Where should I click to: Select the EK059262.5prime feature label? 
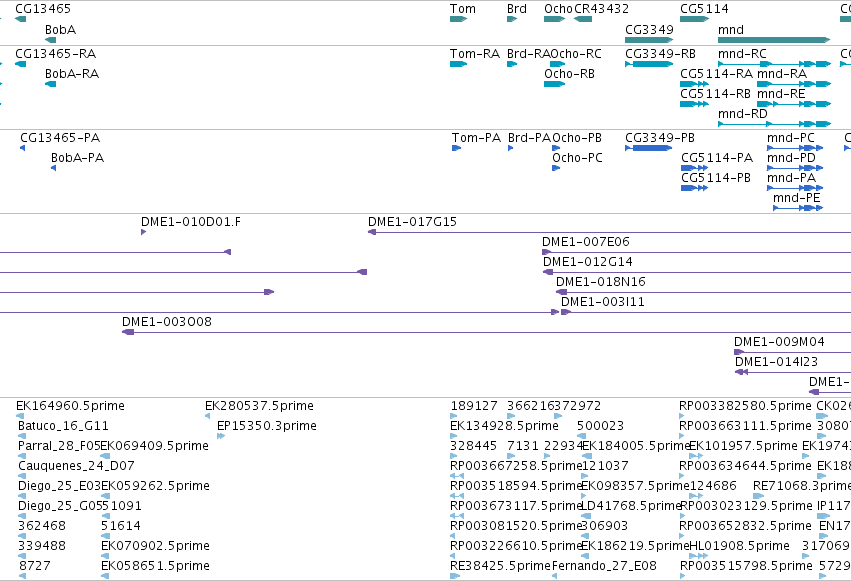point(156,487)
